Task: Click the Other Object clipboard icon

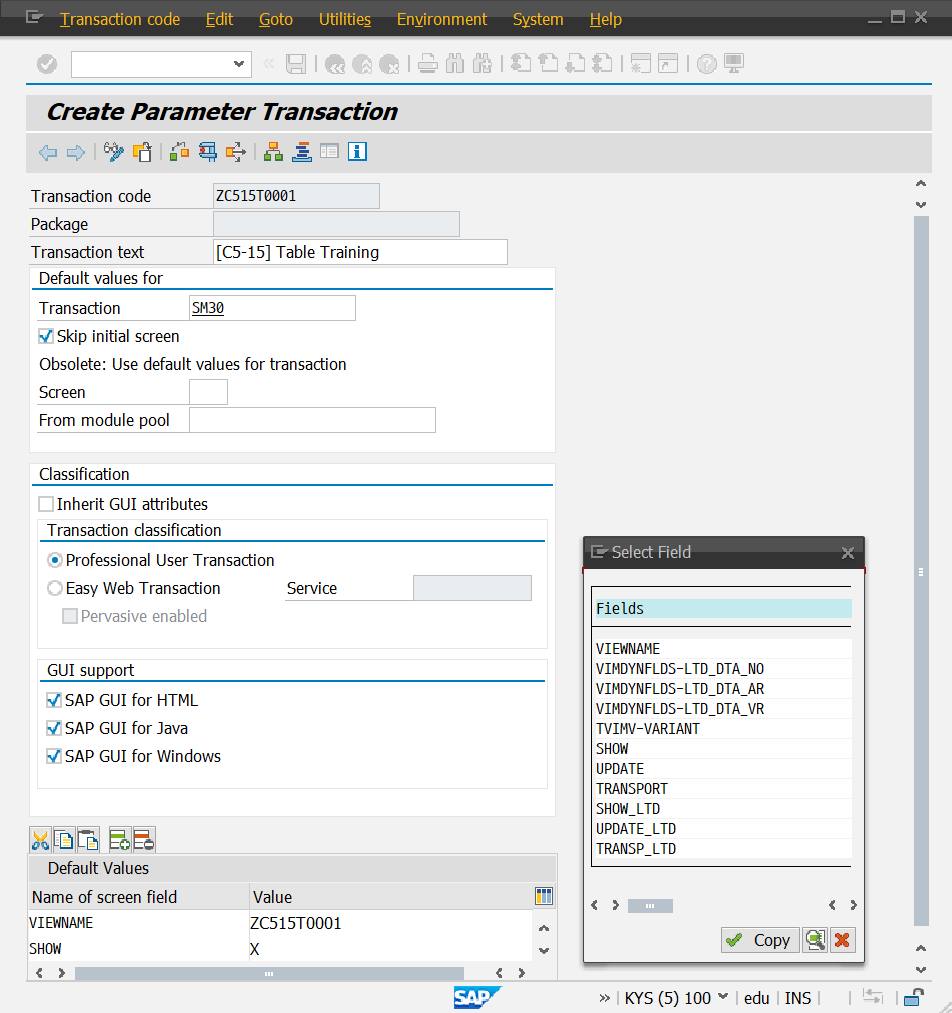Action: 142,152
